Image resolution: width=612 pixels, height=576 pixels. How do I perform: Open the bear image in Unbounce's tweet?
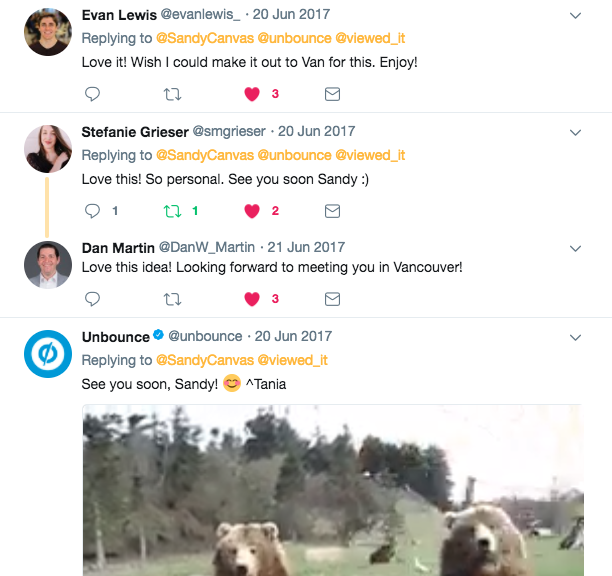pyautogui.click(x=332, y=490)
